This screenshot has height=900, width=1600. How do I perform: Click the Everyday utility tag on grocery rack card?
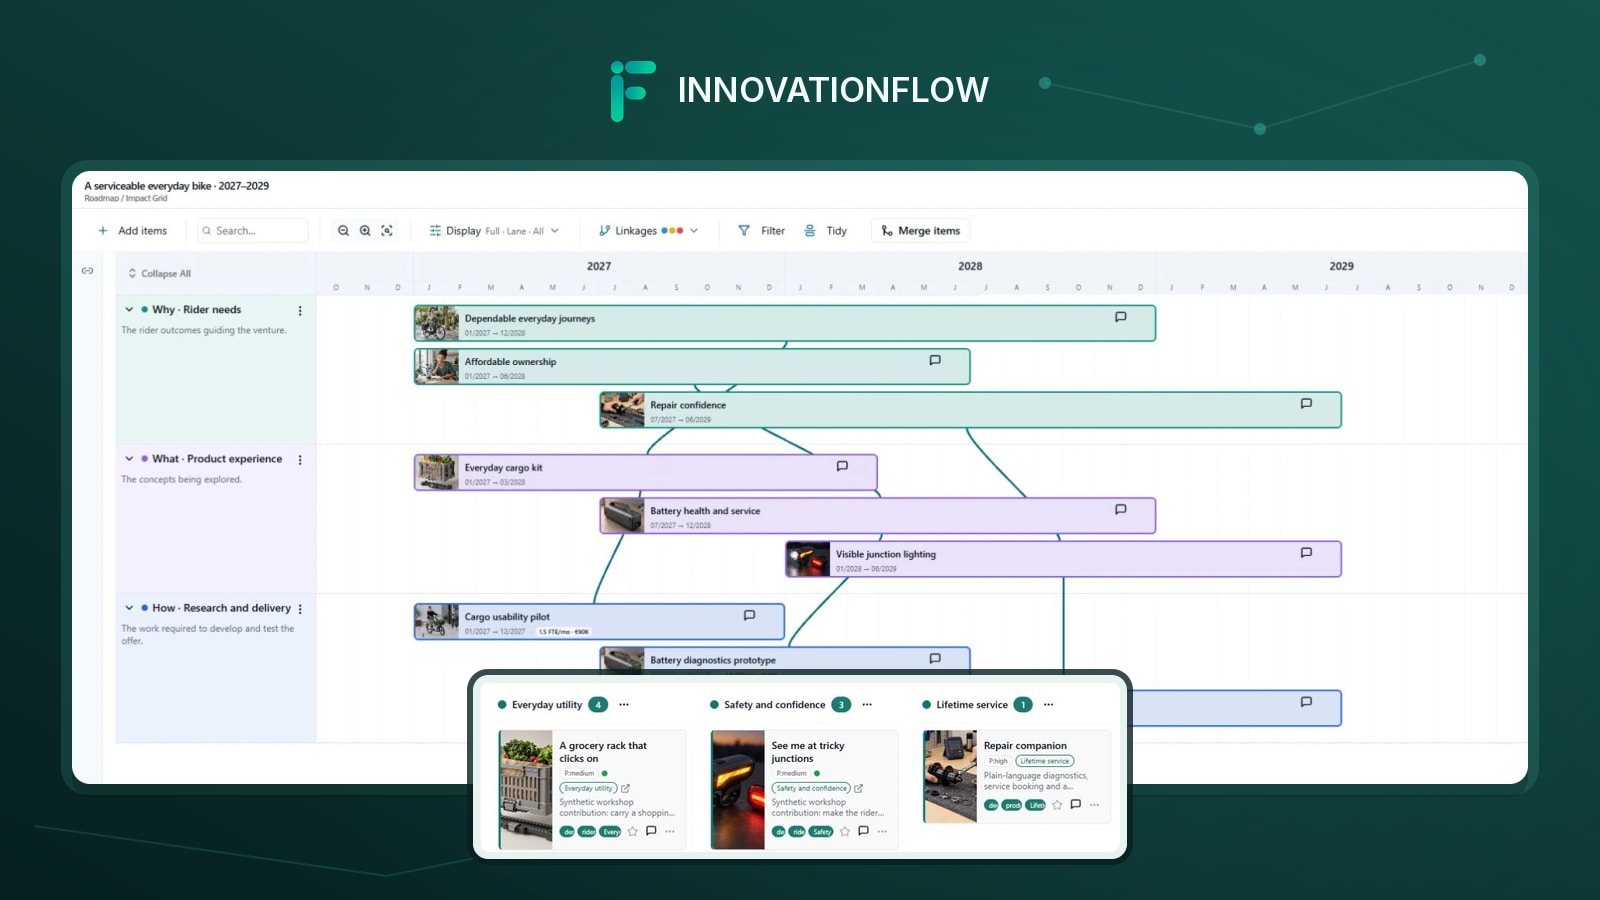click(x=589, y=788)
